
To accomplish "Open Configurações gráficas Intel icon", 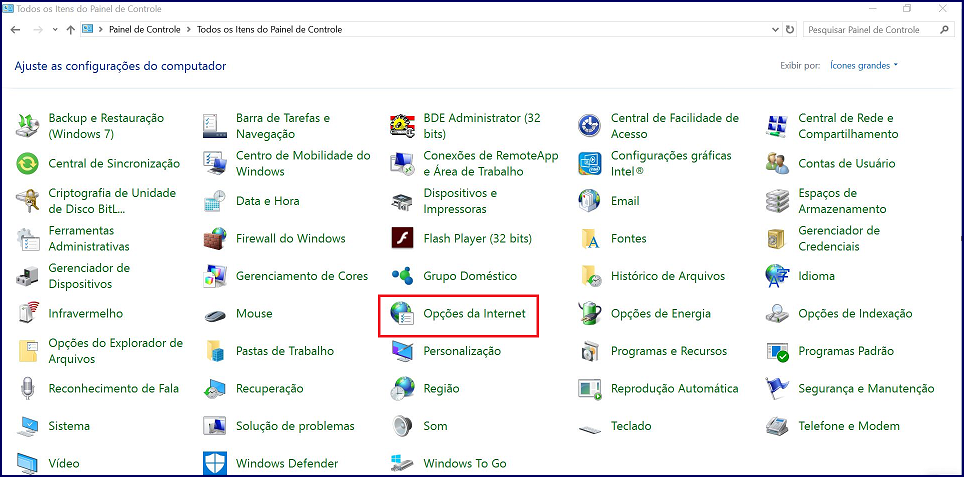I will pyautogui.click(x=590, y=164).
